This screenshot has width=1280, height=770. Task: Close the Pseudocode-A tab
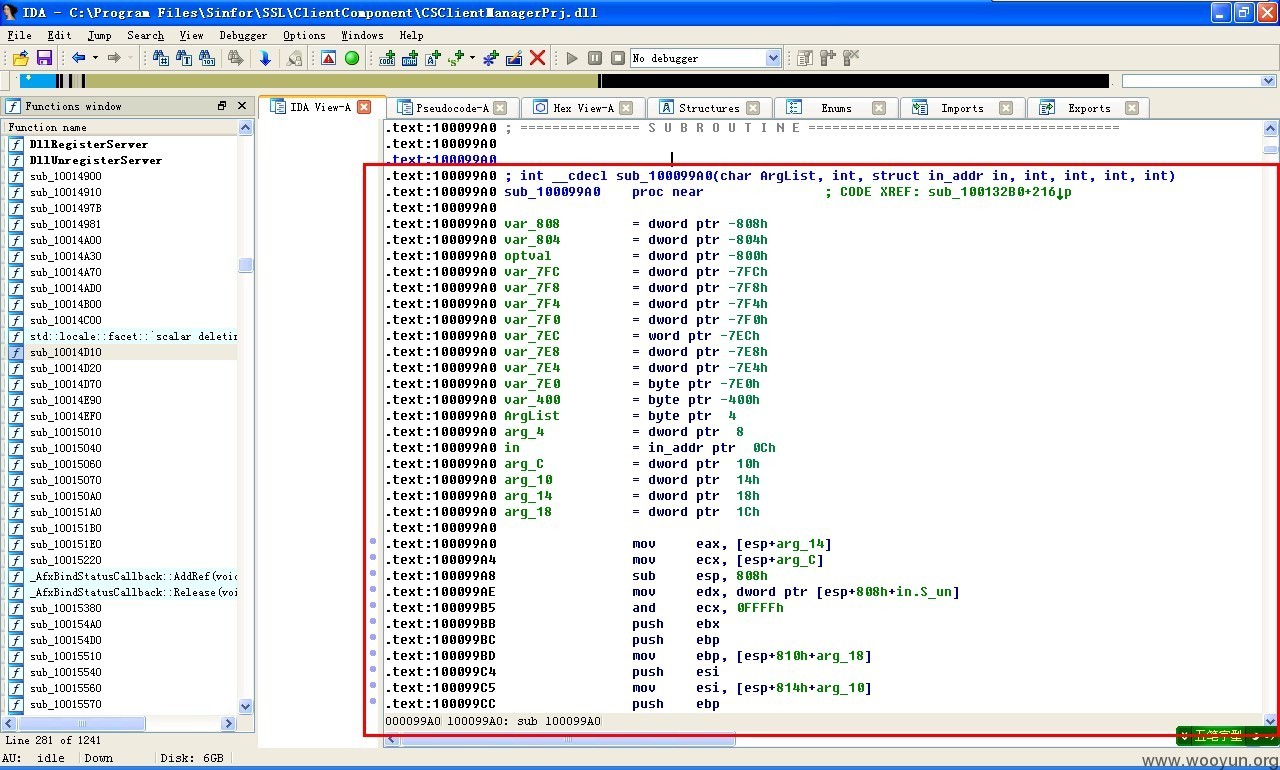(500, 108)
